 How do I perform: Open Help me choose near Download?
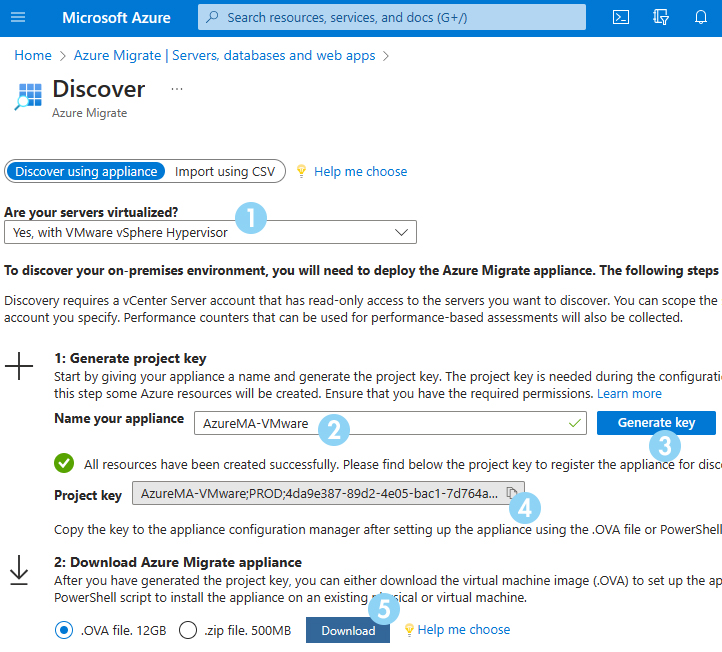(464, 629)
